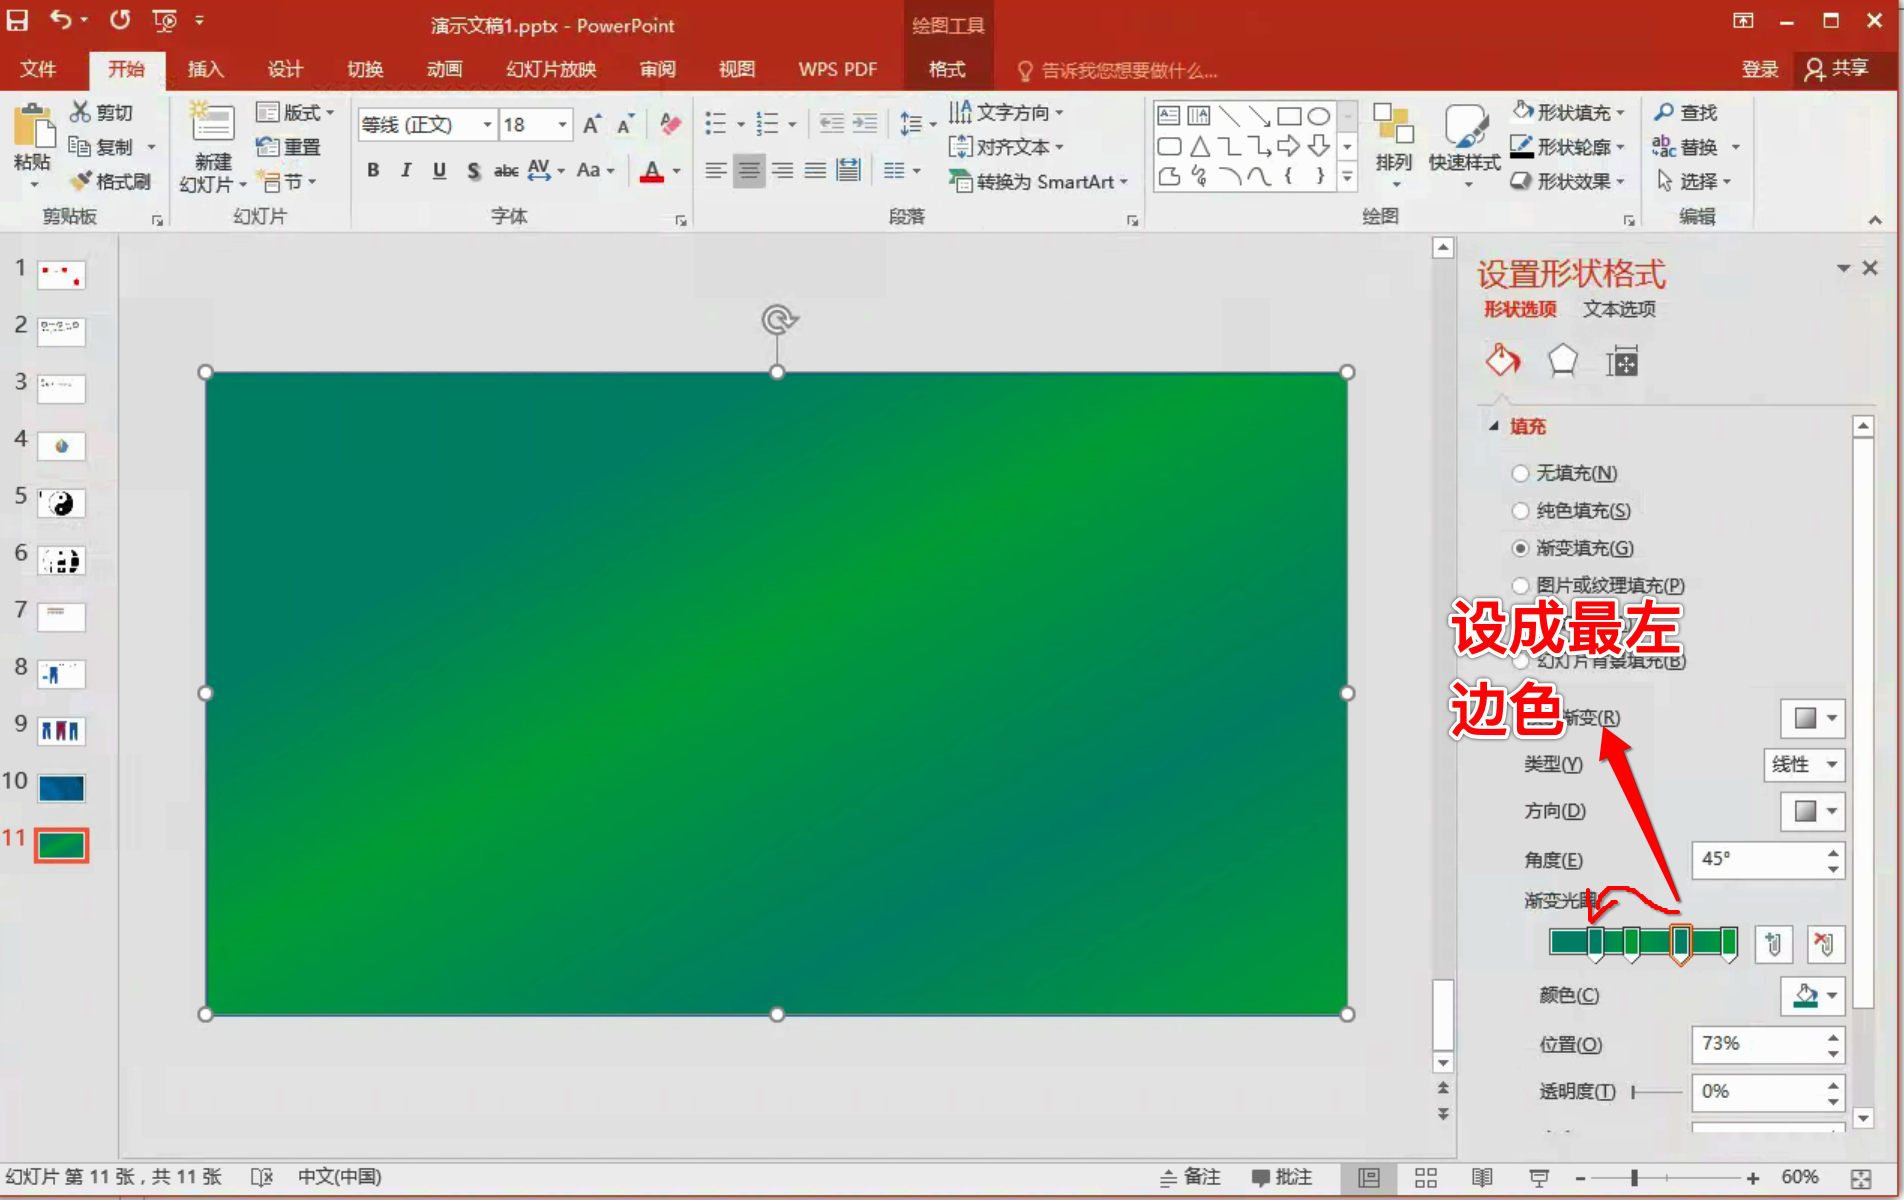The width and height of the screenshot is (1904, 1200).
Task: Center align the text
Action: tap(748, 170)
